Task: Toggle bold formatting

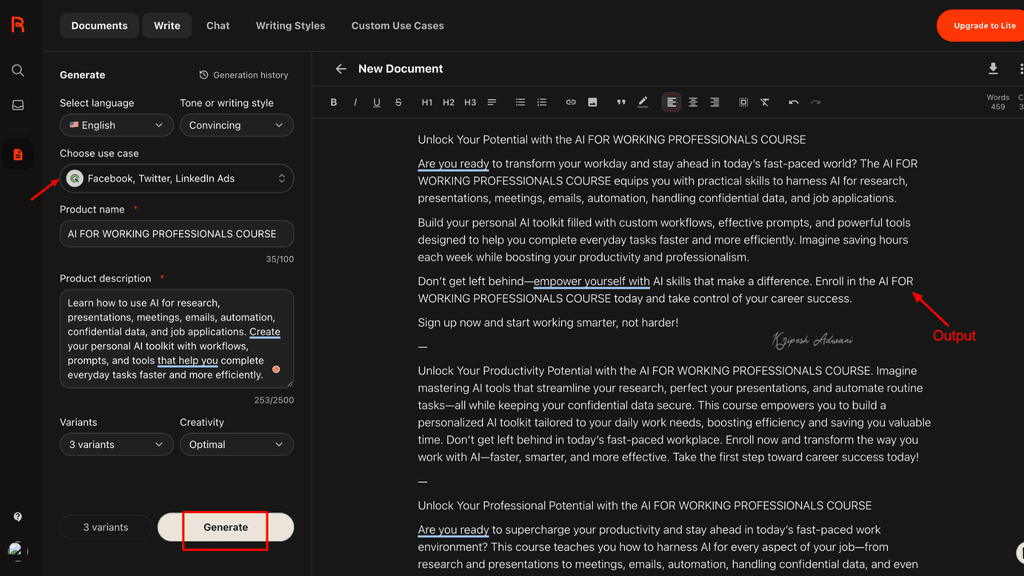Action: coord(334,103)
